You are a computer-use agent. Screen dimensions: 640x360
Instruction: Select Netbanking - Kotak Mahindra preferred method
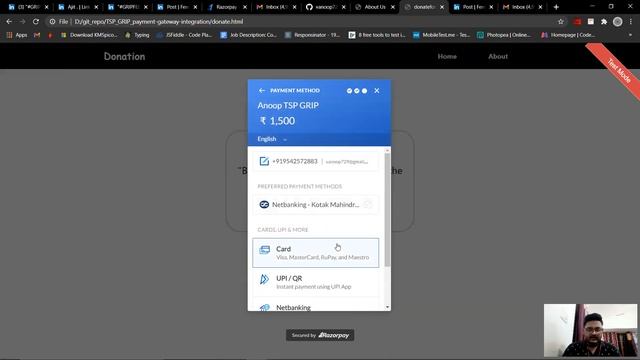pyautogui.click(x=316, y=204)
